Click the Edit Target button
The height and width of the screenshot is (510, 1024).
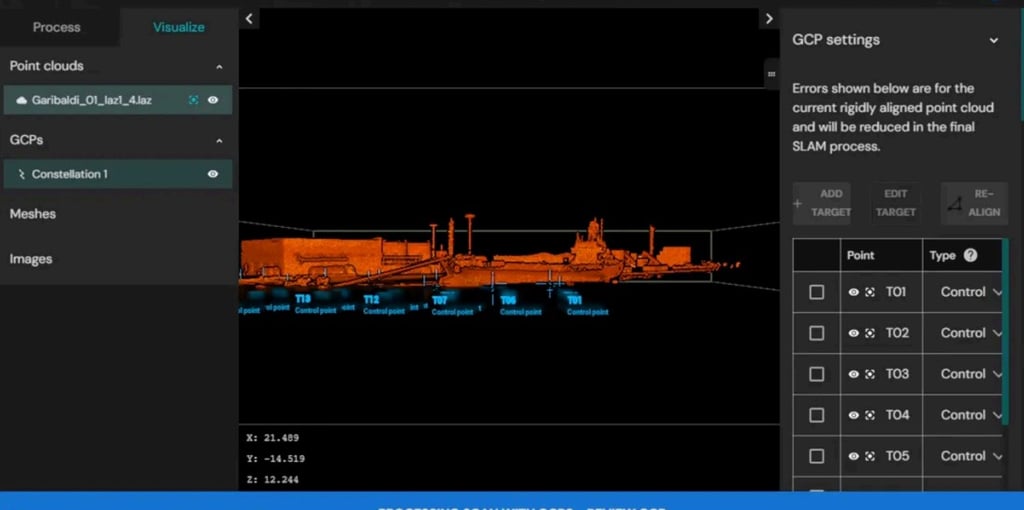(x=896, y=203)
